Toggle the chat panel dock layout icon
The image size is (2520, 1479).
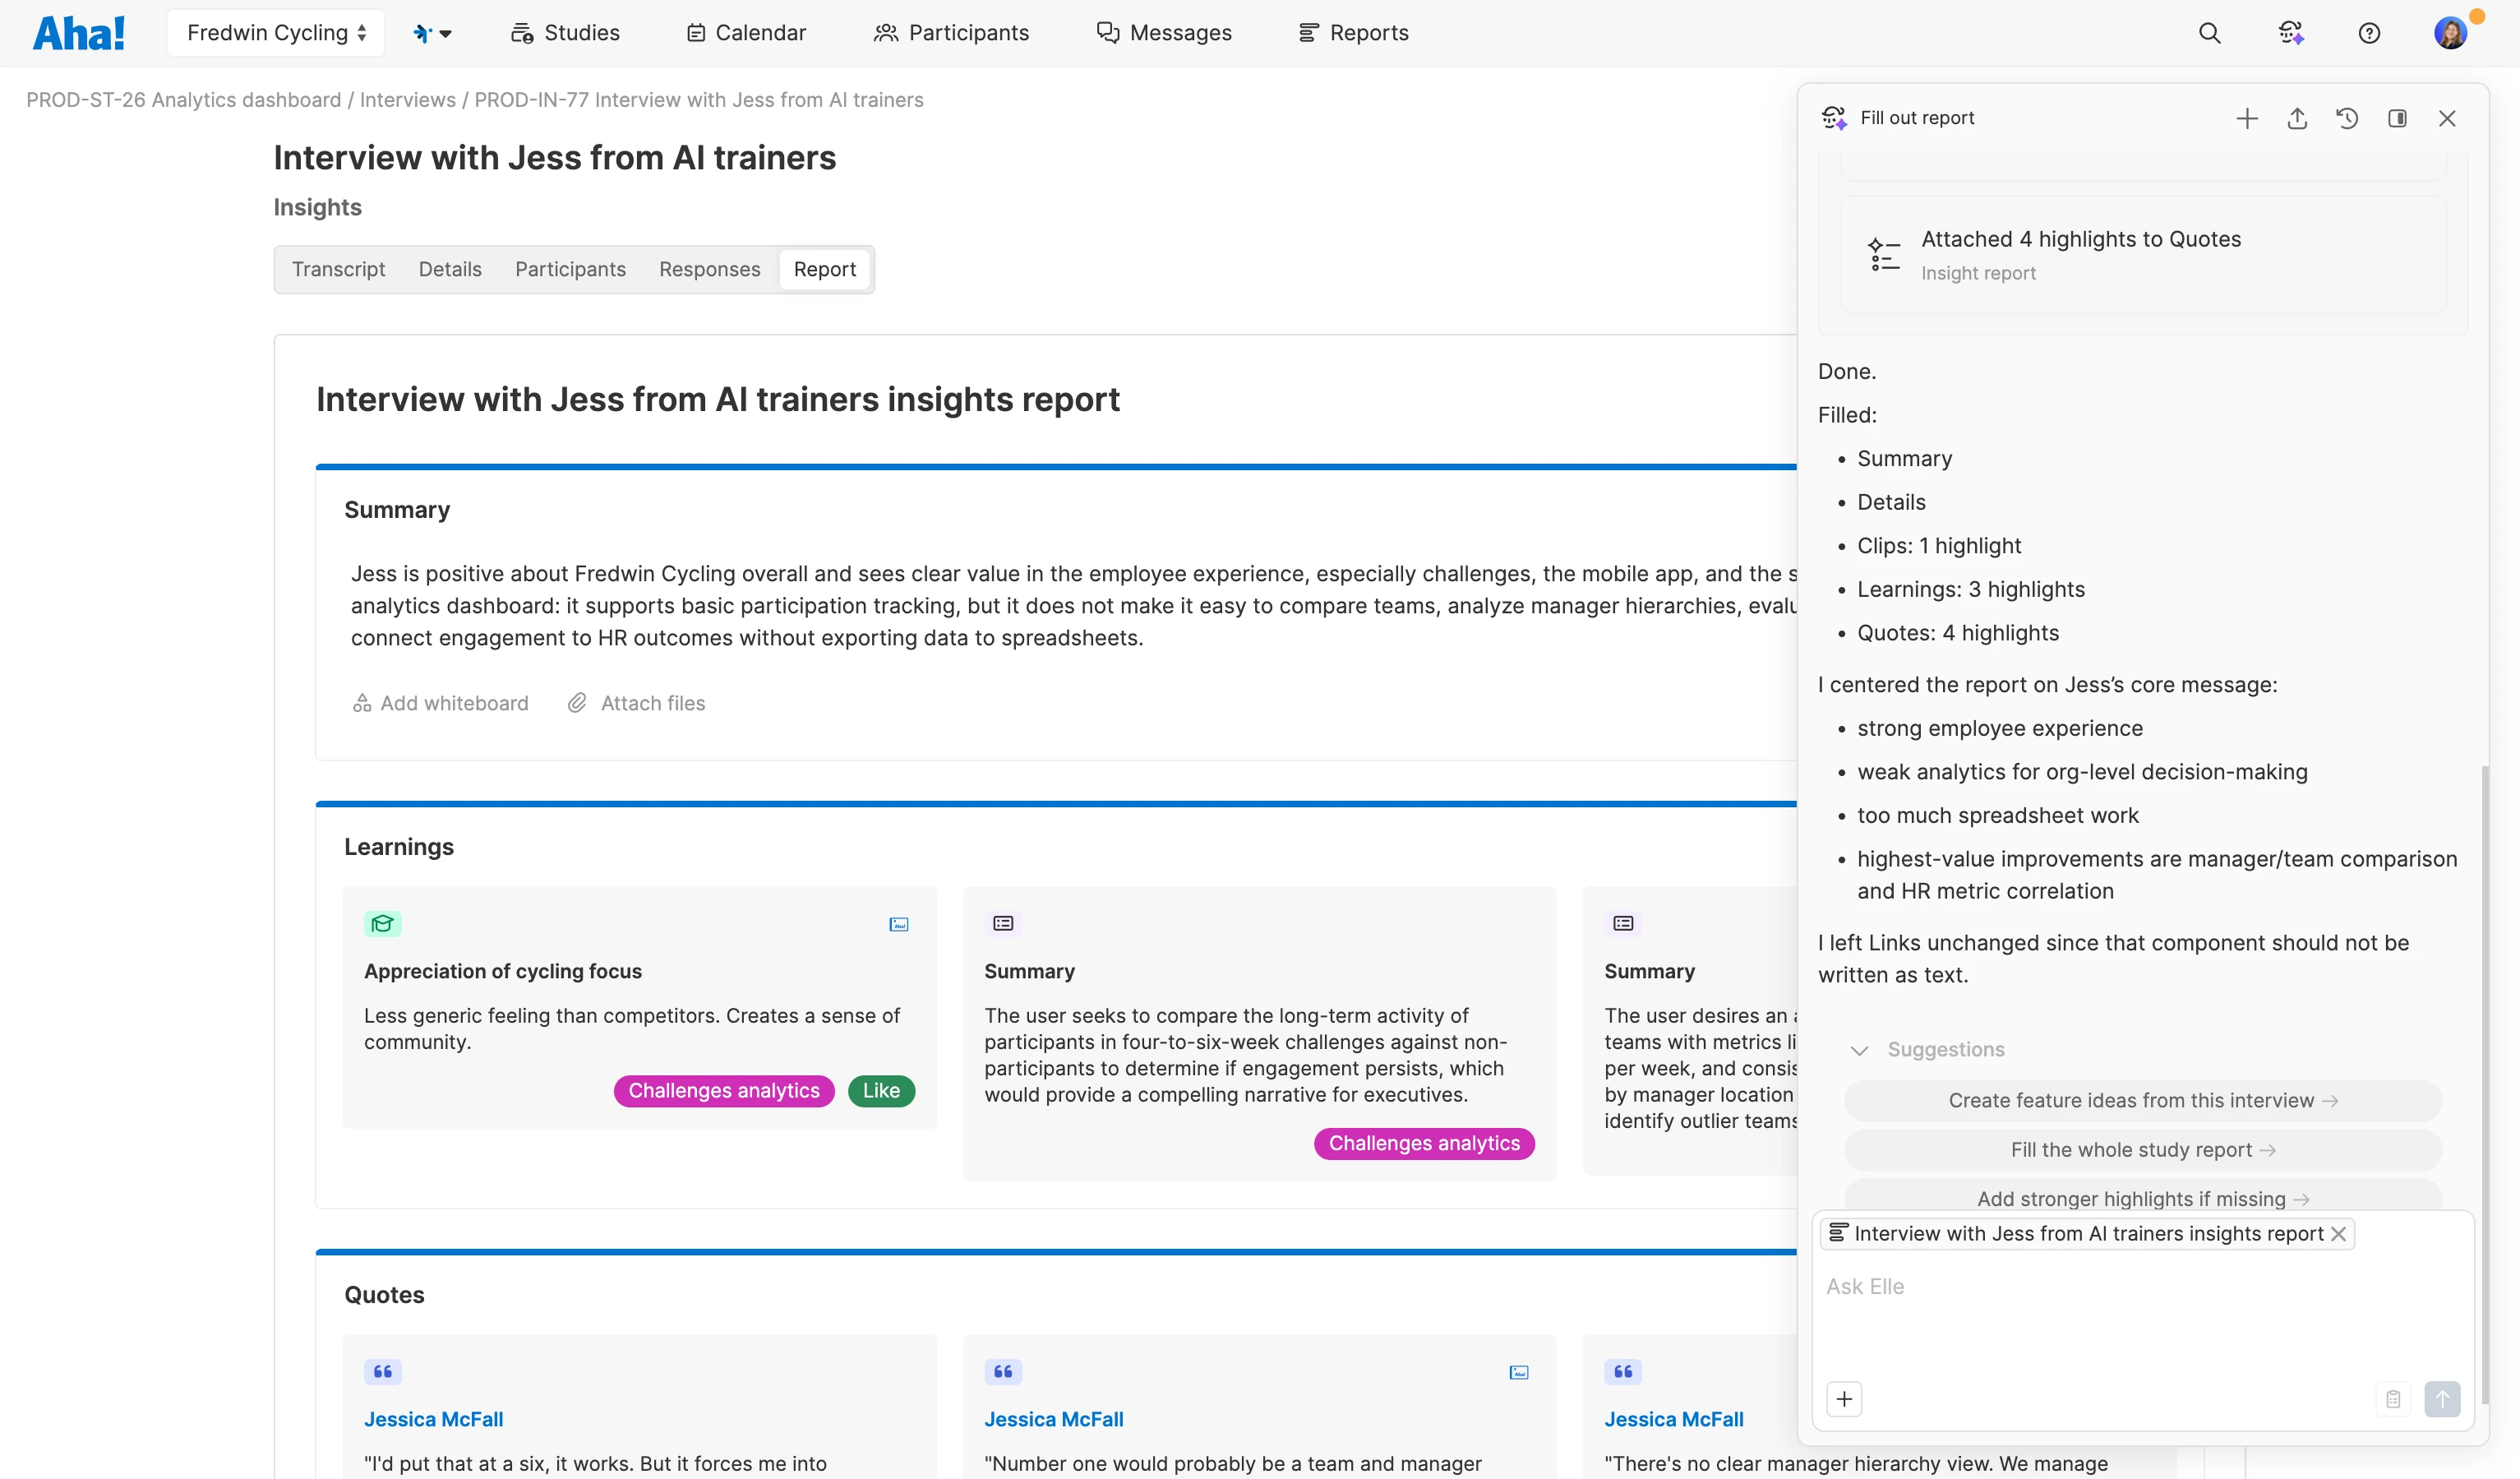(2397, 118)
